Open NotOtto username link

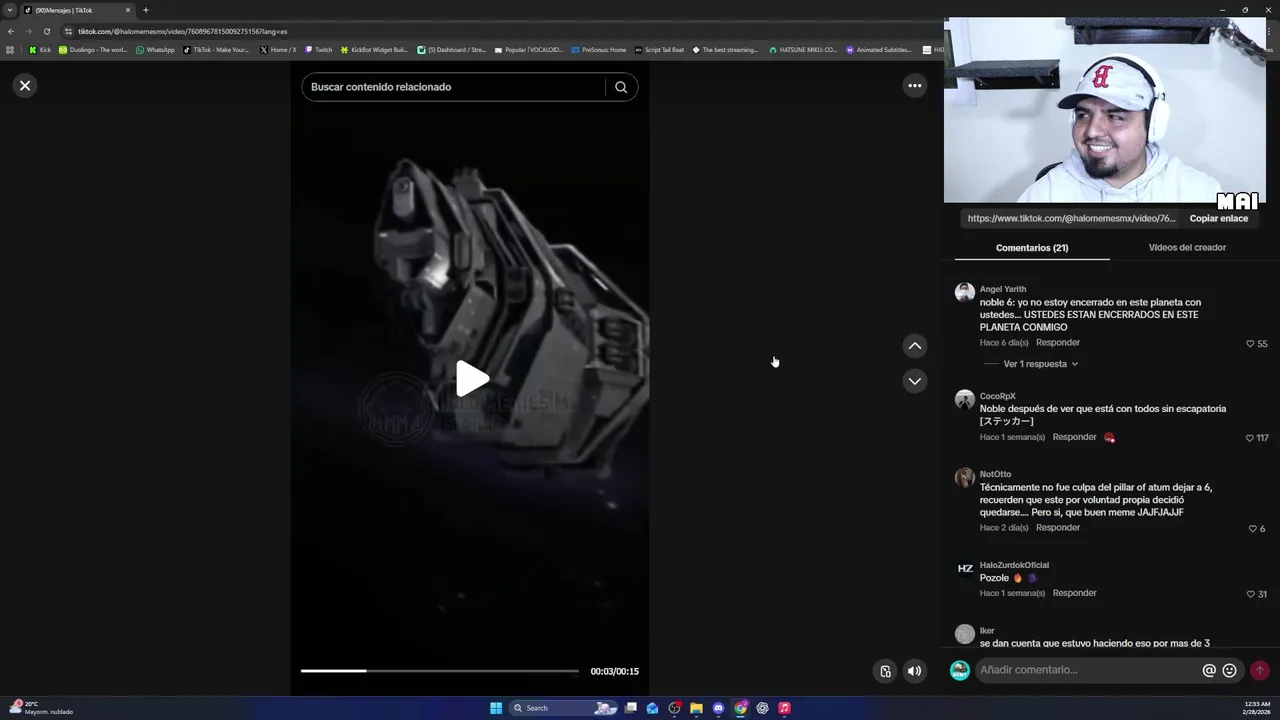click(x=995, y=475)
